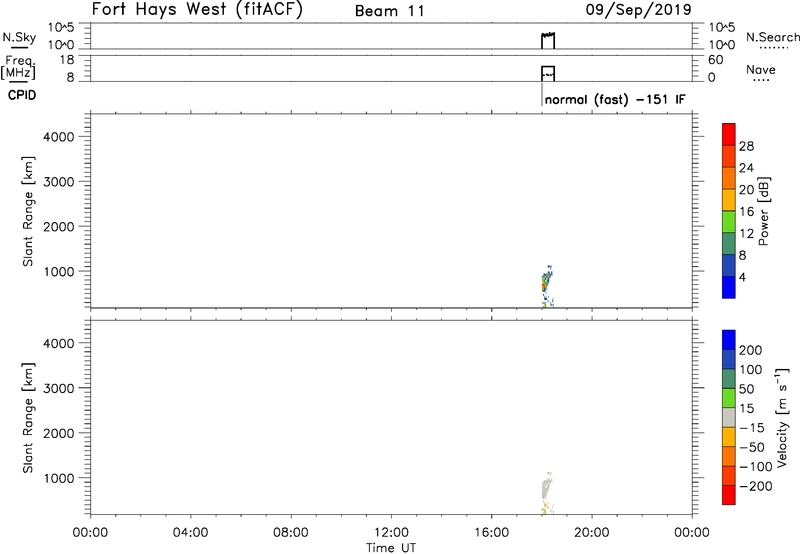Click the '20:00' time axis label
The image size is (800, 554).
point(591,533)
